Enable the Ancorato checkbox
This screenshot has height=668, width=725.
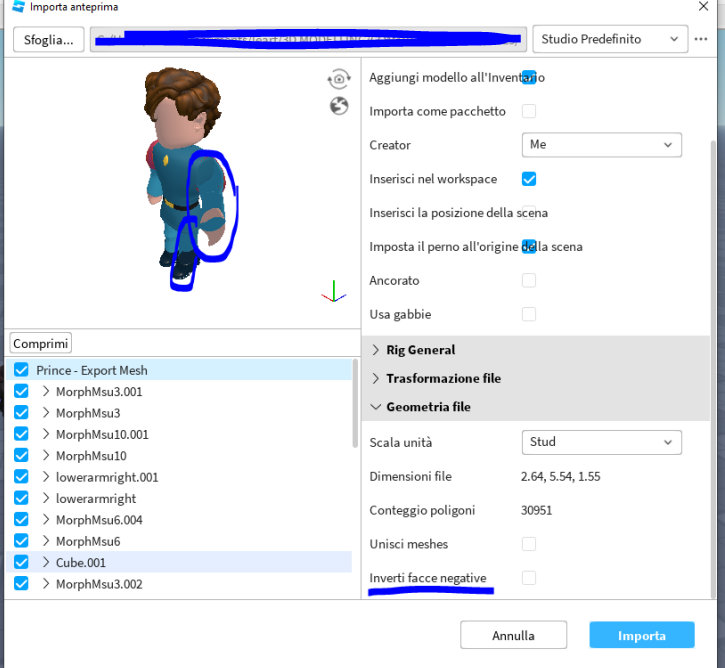529,280
